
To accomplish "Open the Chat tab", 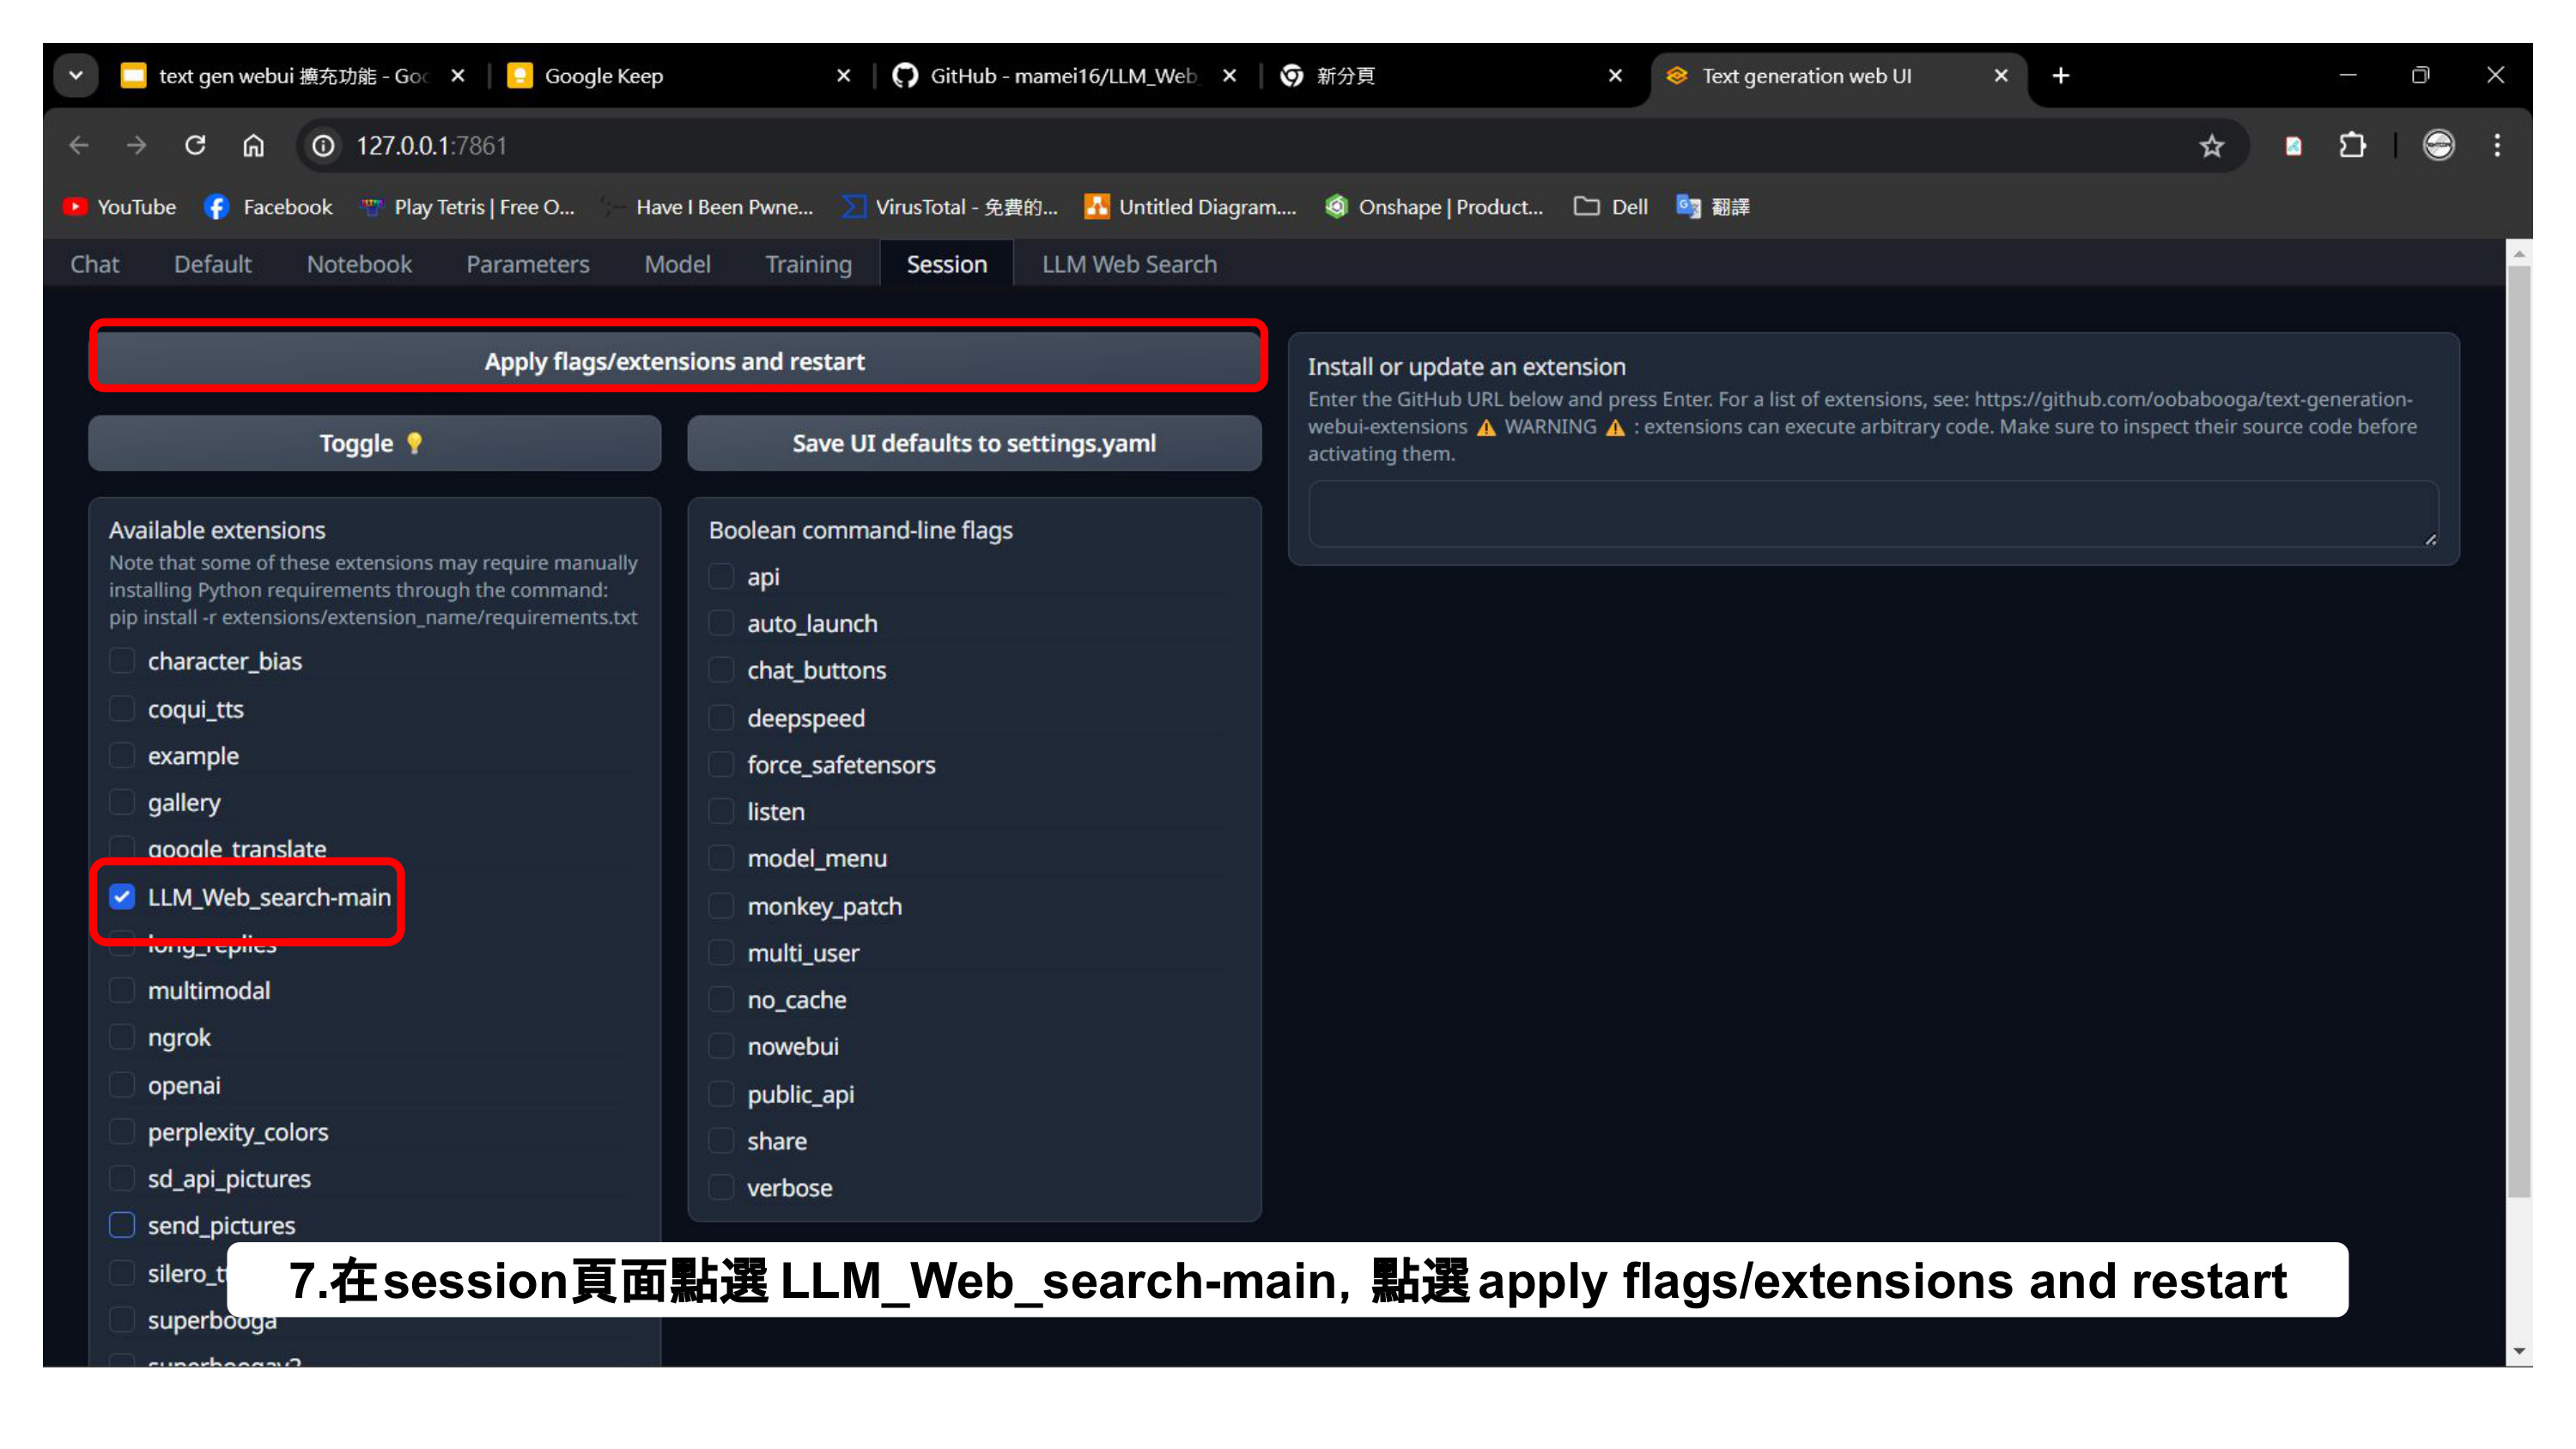I will 95,264.
